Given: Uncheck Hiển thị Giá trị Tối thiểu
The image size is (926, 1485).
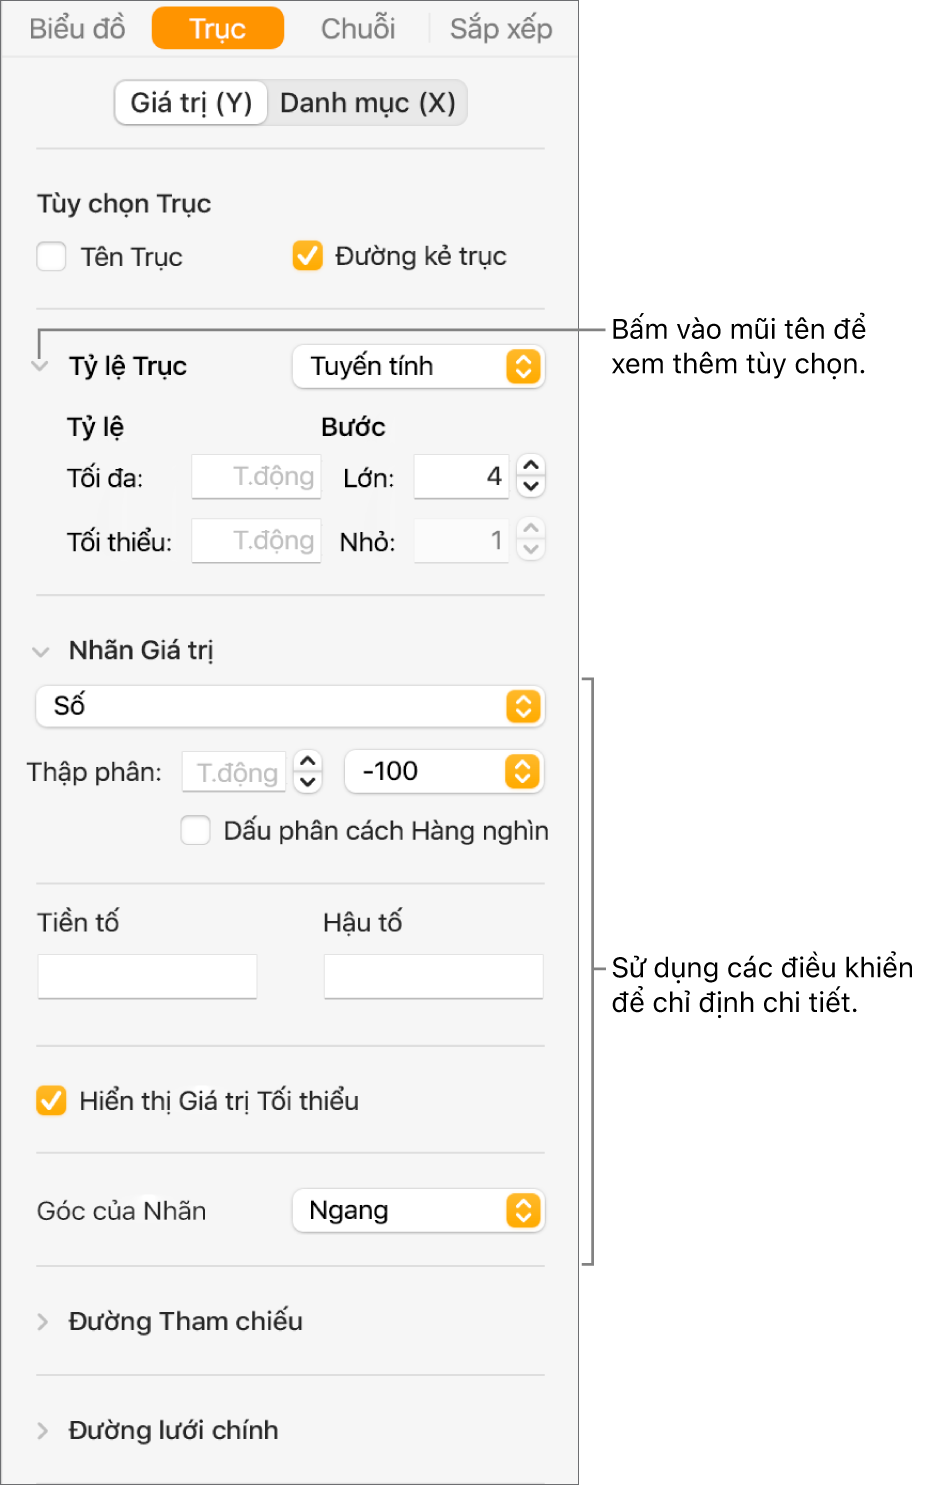Looking at the screenshot, I should click(51, 1101).
